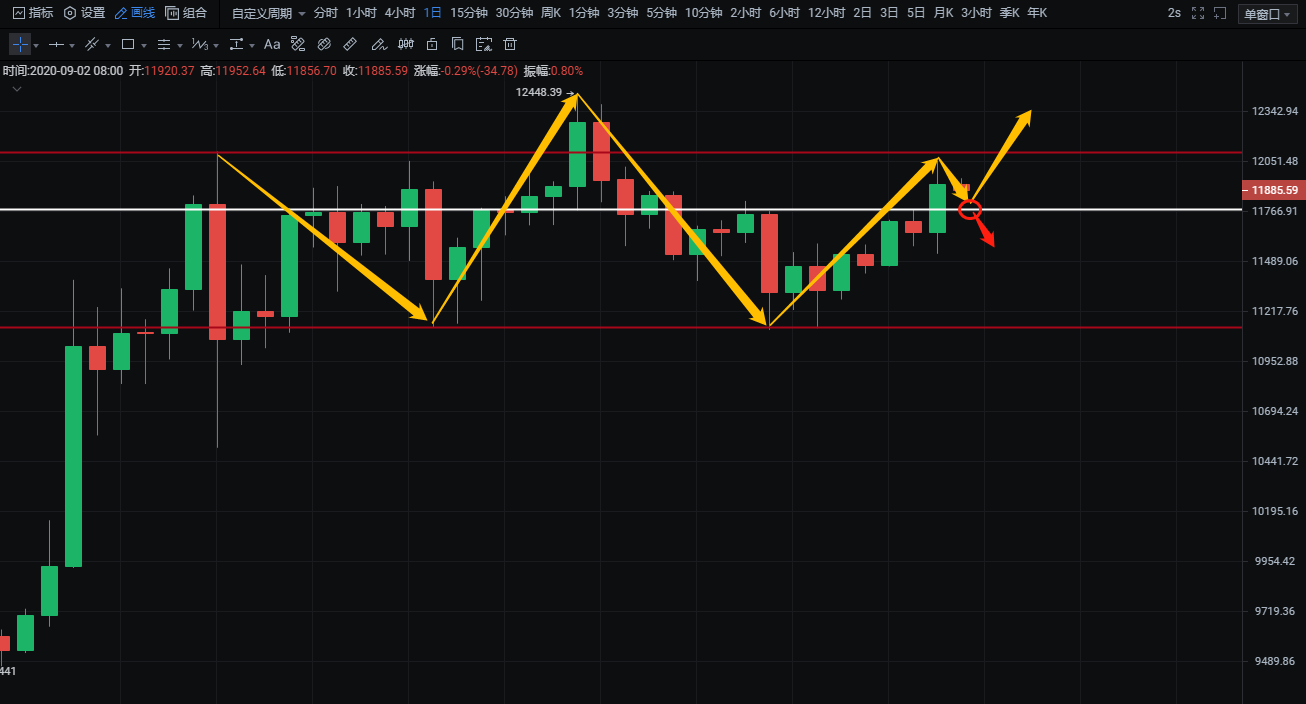1306x704 pixels.
Task: Switch to the 4小时 timeframe
Action: (x=399, y=13)
